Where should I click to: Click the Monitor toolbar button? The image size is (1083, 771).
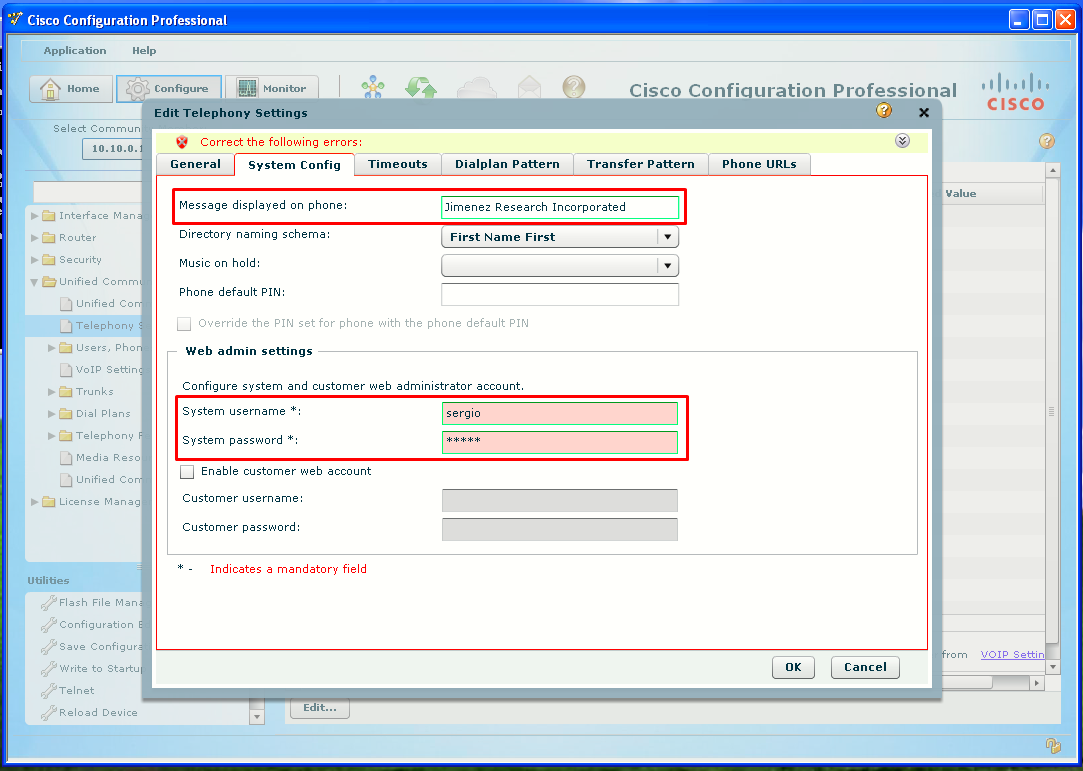point(272,89)
